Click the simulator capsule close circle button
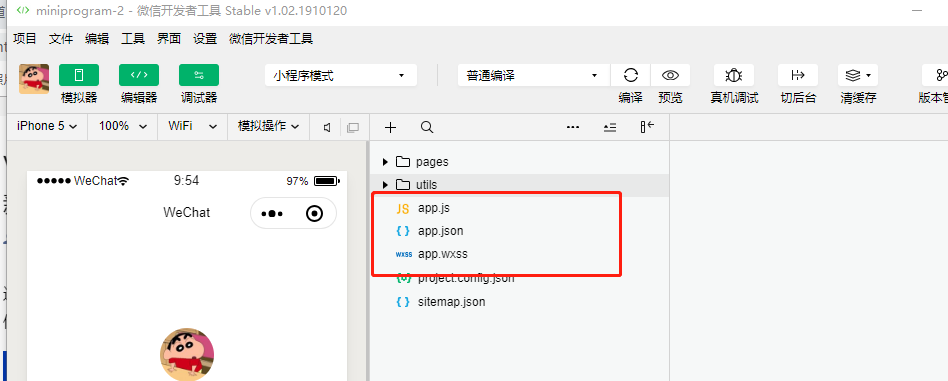 click(x=314, y=213)
